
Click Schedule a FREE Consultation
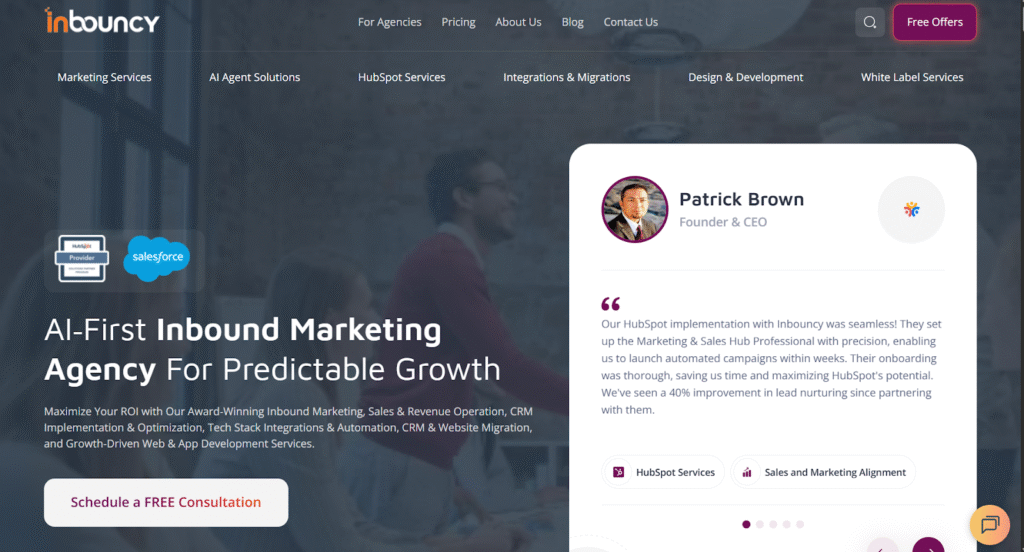coord(166,502)
